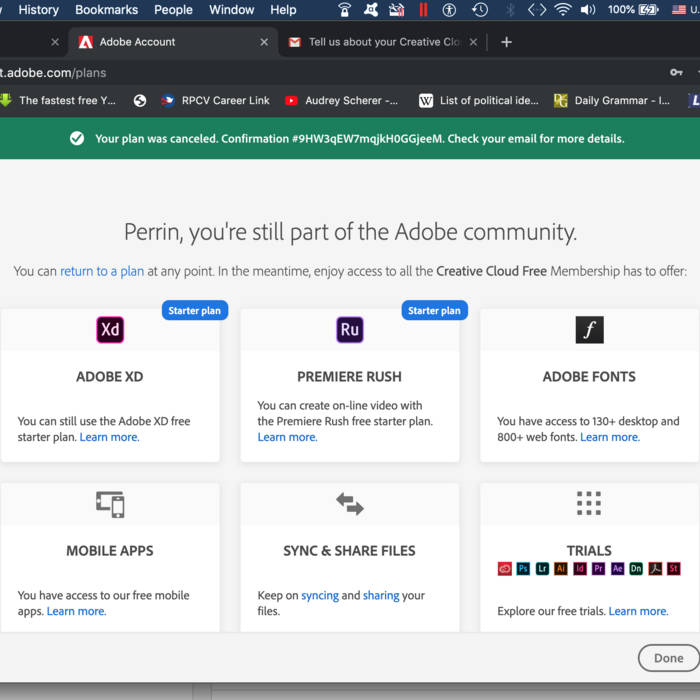
Task: Follow the 'return to a plan' link
Action: 102,271
